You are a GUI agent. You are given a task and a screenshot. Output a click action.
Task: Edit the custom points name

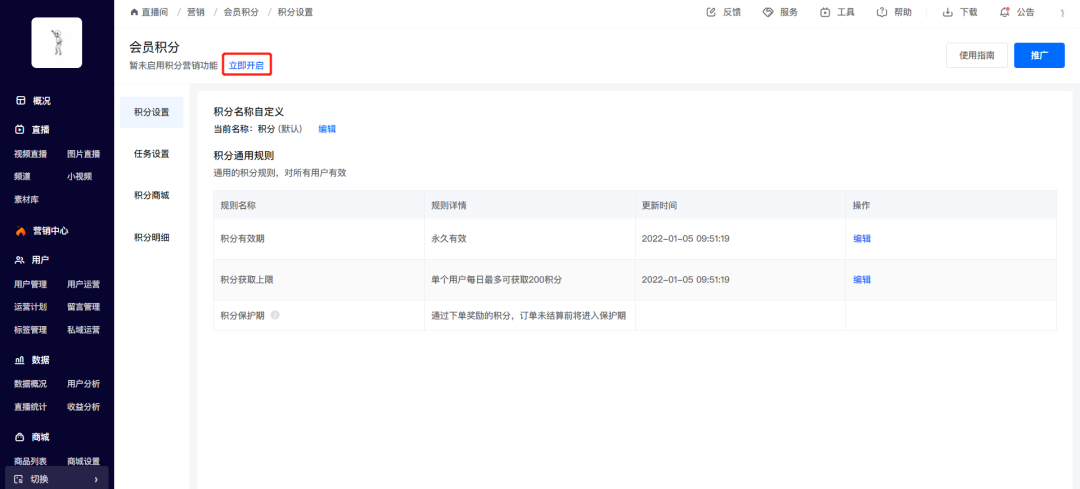point(327,129)
